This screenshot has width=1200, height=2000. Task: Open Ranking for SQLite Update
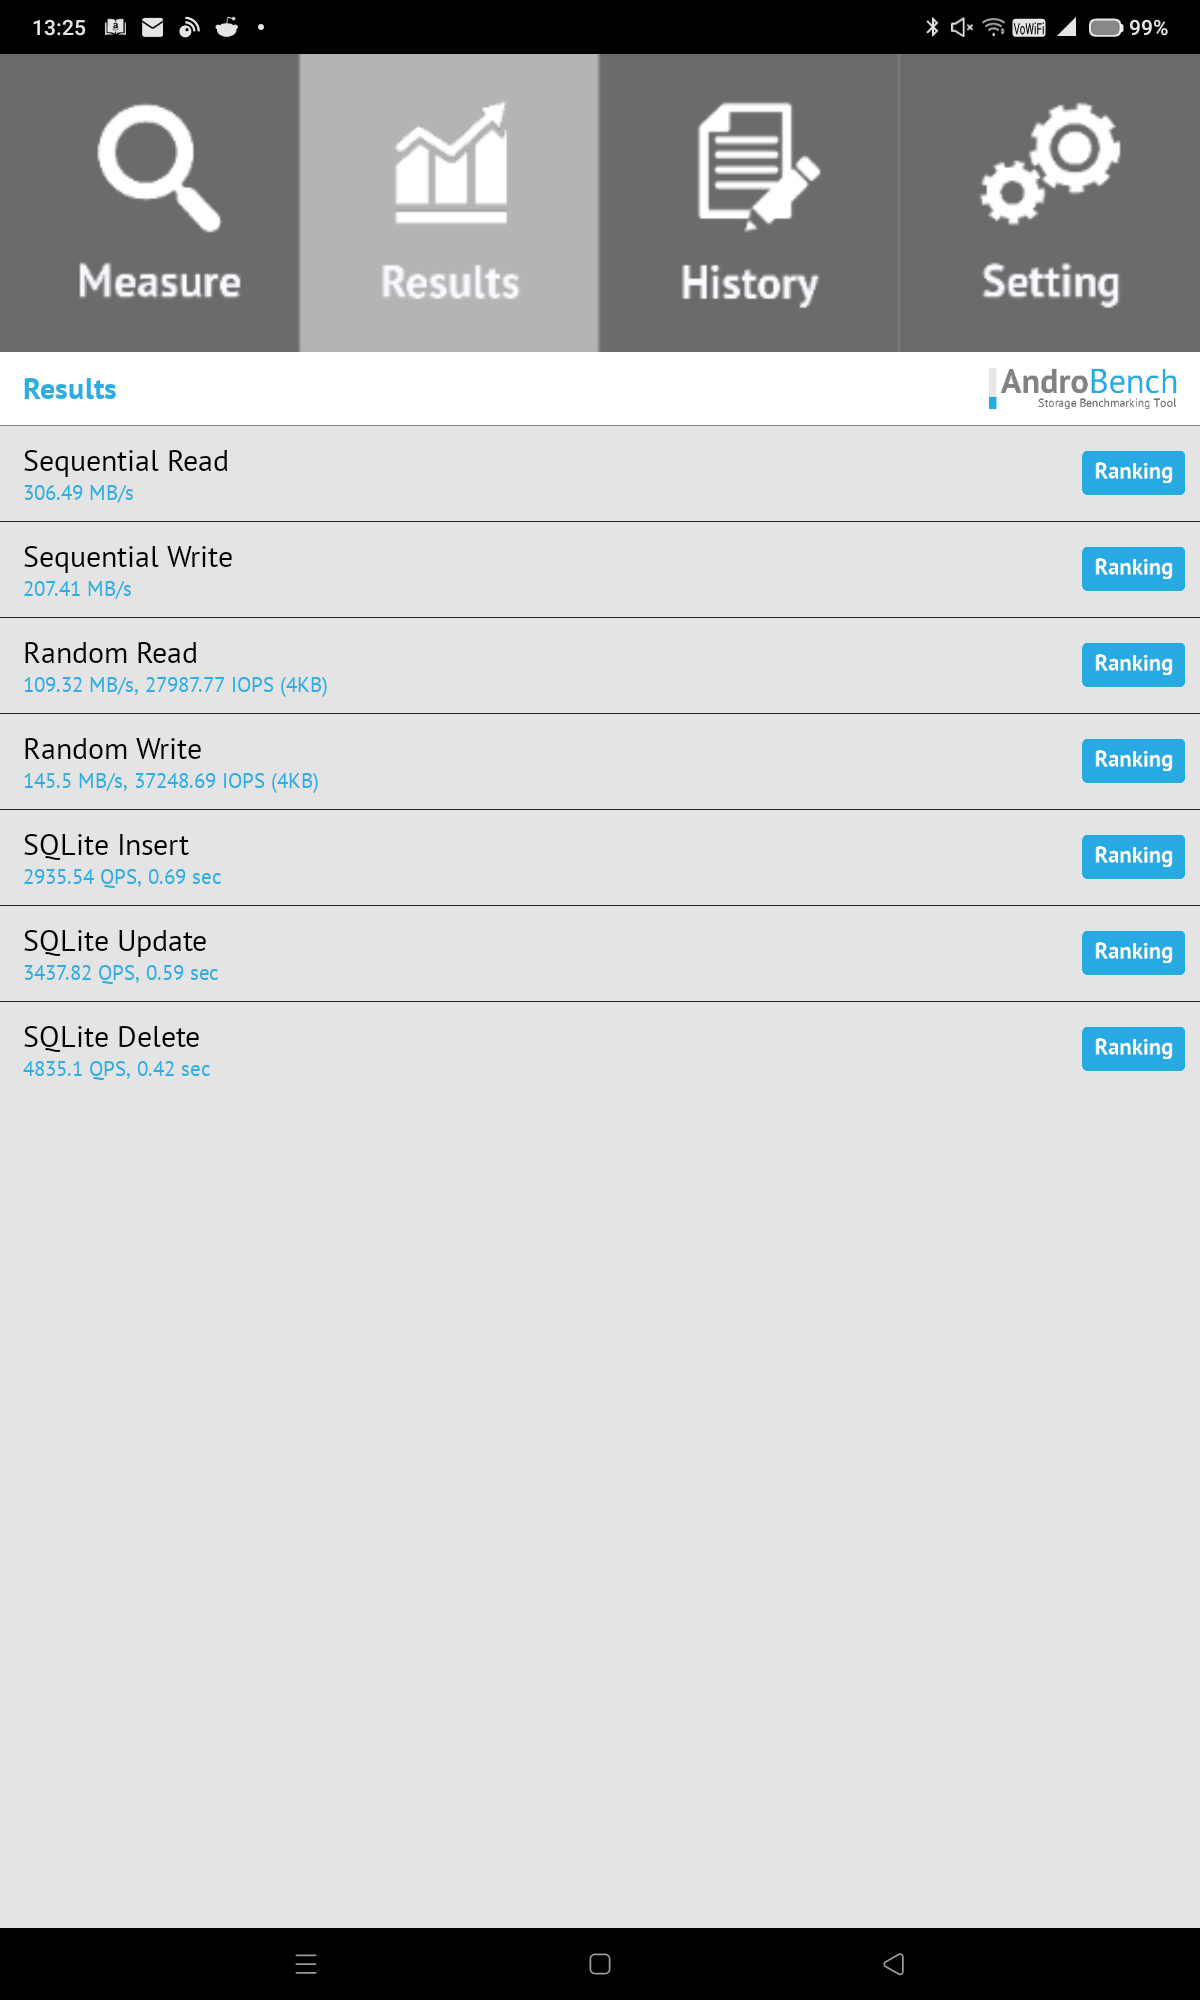(1133, 952)
